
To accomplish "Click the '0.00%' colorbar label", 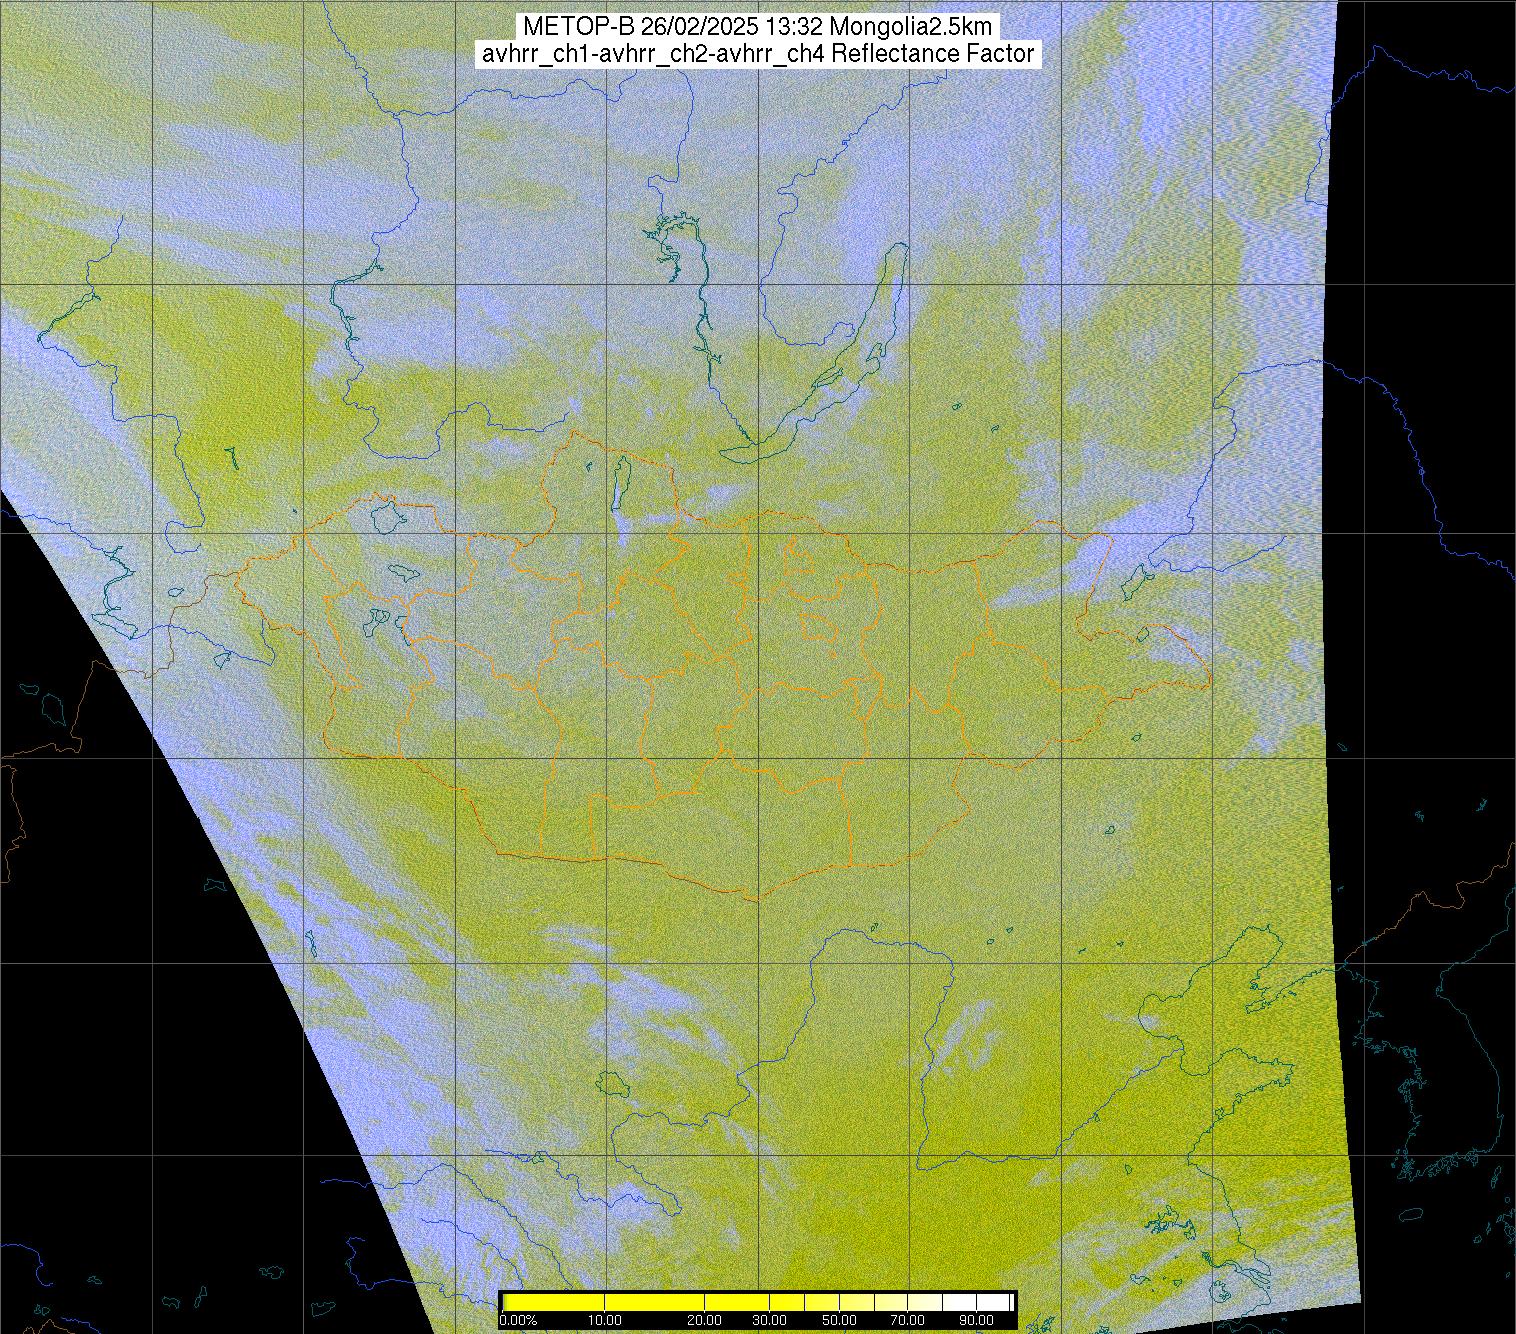I will coord(518,1321).
